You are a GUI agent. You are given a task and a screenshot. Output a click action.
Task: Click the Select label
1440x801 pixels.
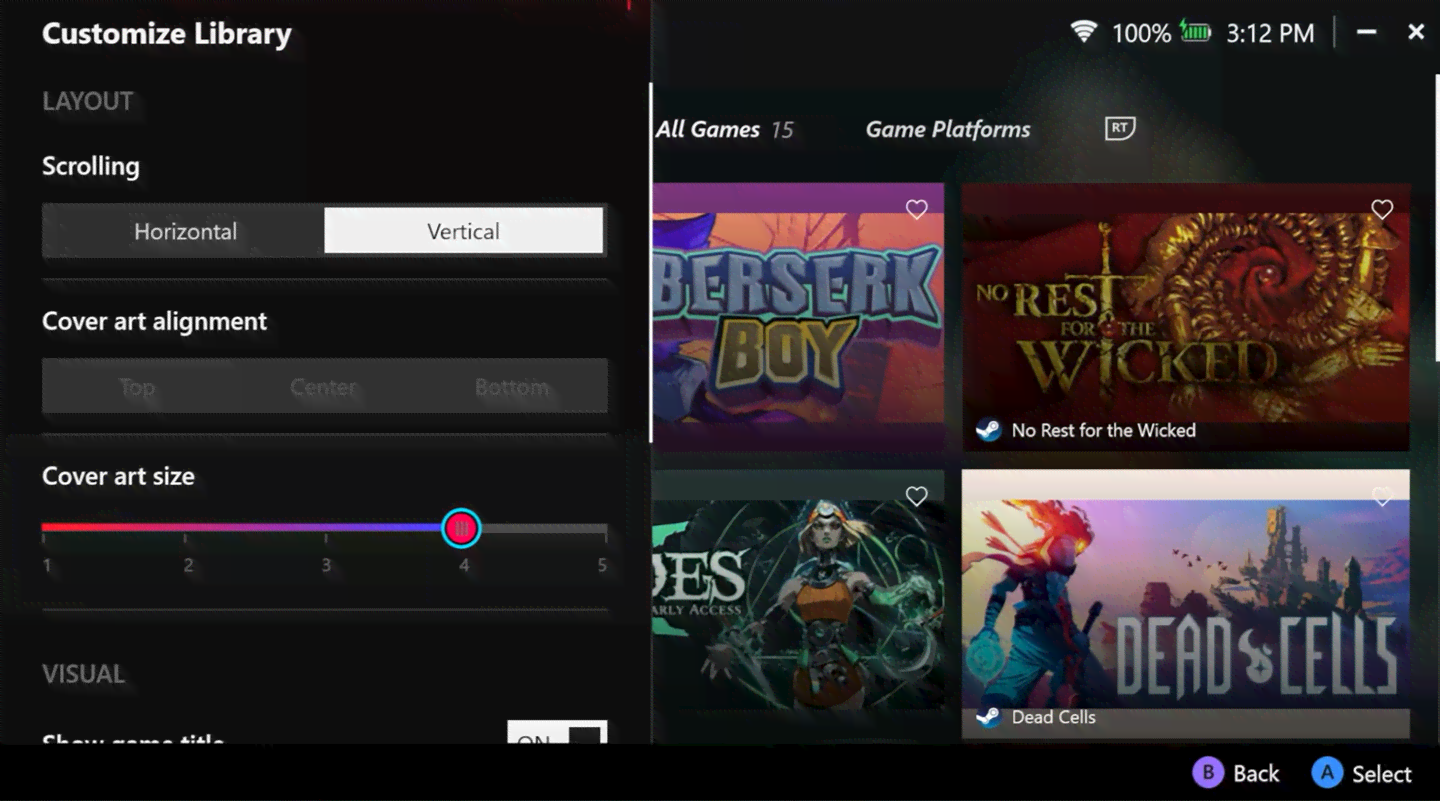pos(1382,774)
